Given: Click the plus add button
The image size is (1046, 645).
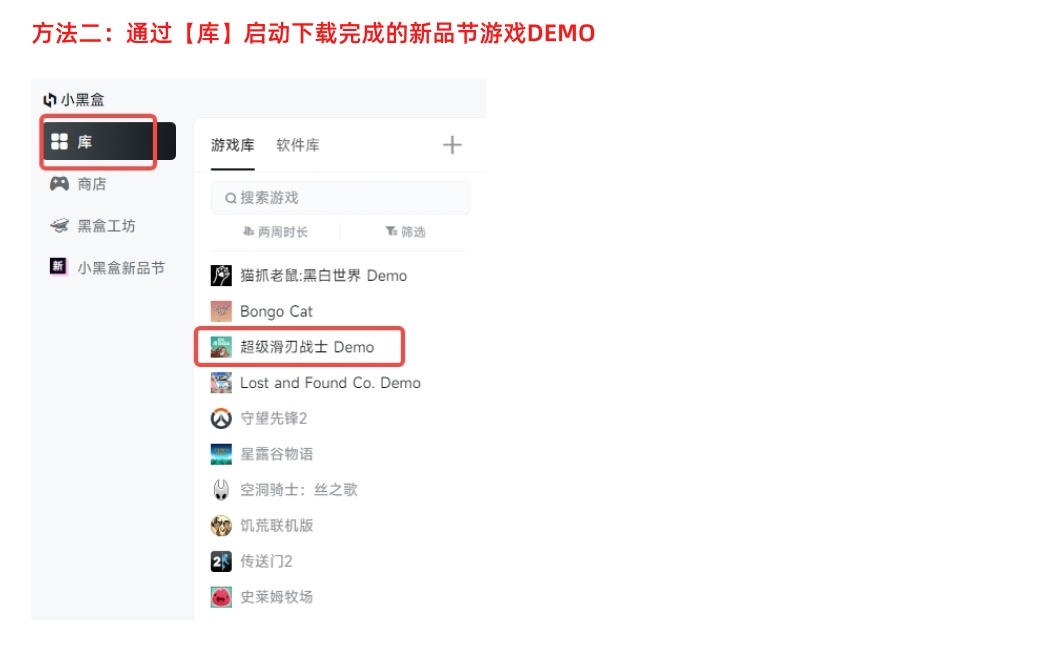Looking at the screenshot, I should [452, 145].
